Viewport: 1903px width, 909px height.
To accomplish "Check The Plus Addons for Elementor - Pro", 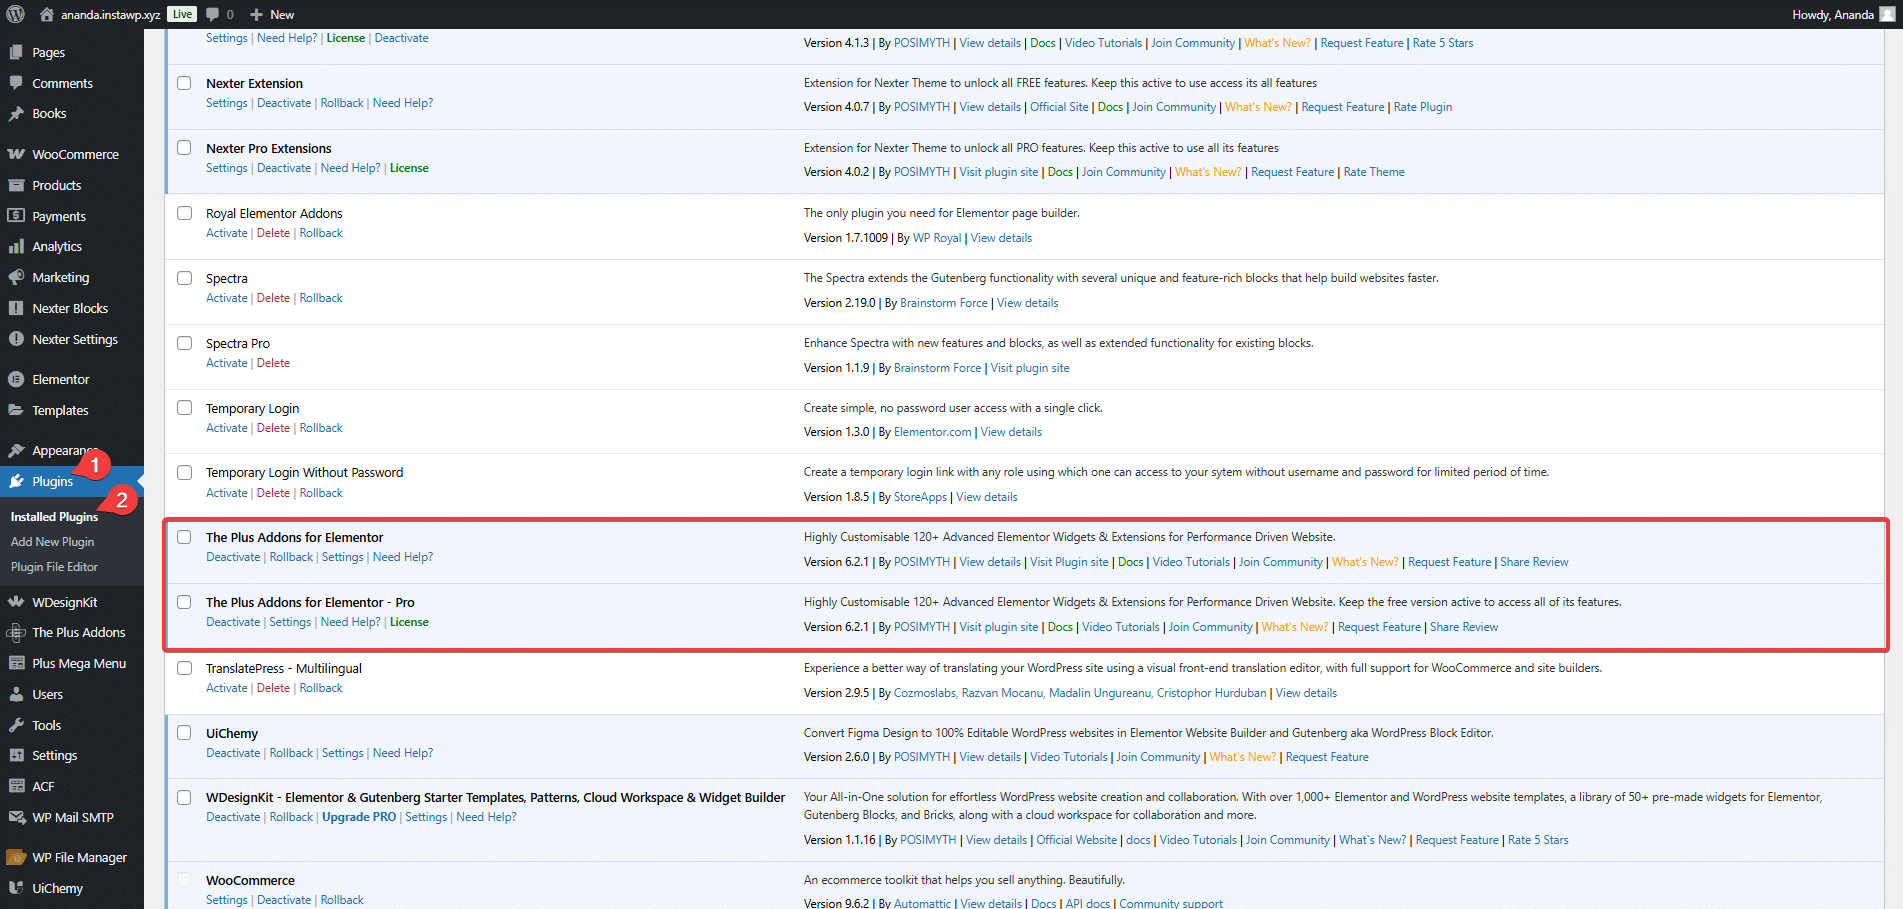I will (184, 602).
